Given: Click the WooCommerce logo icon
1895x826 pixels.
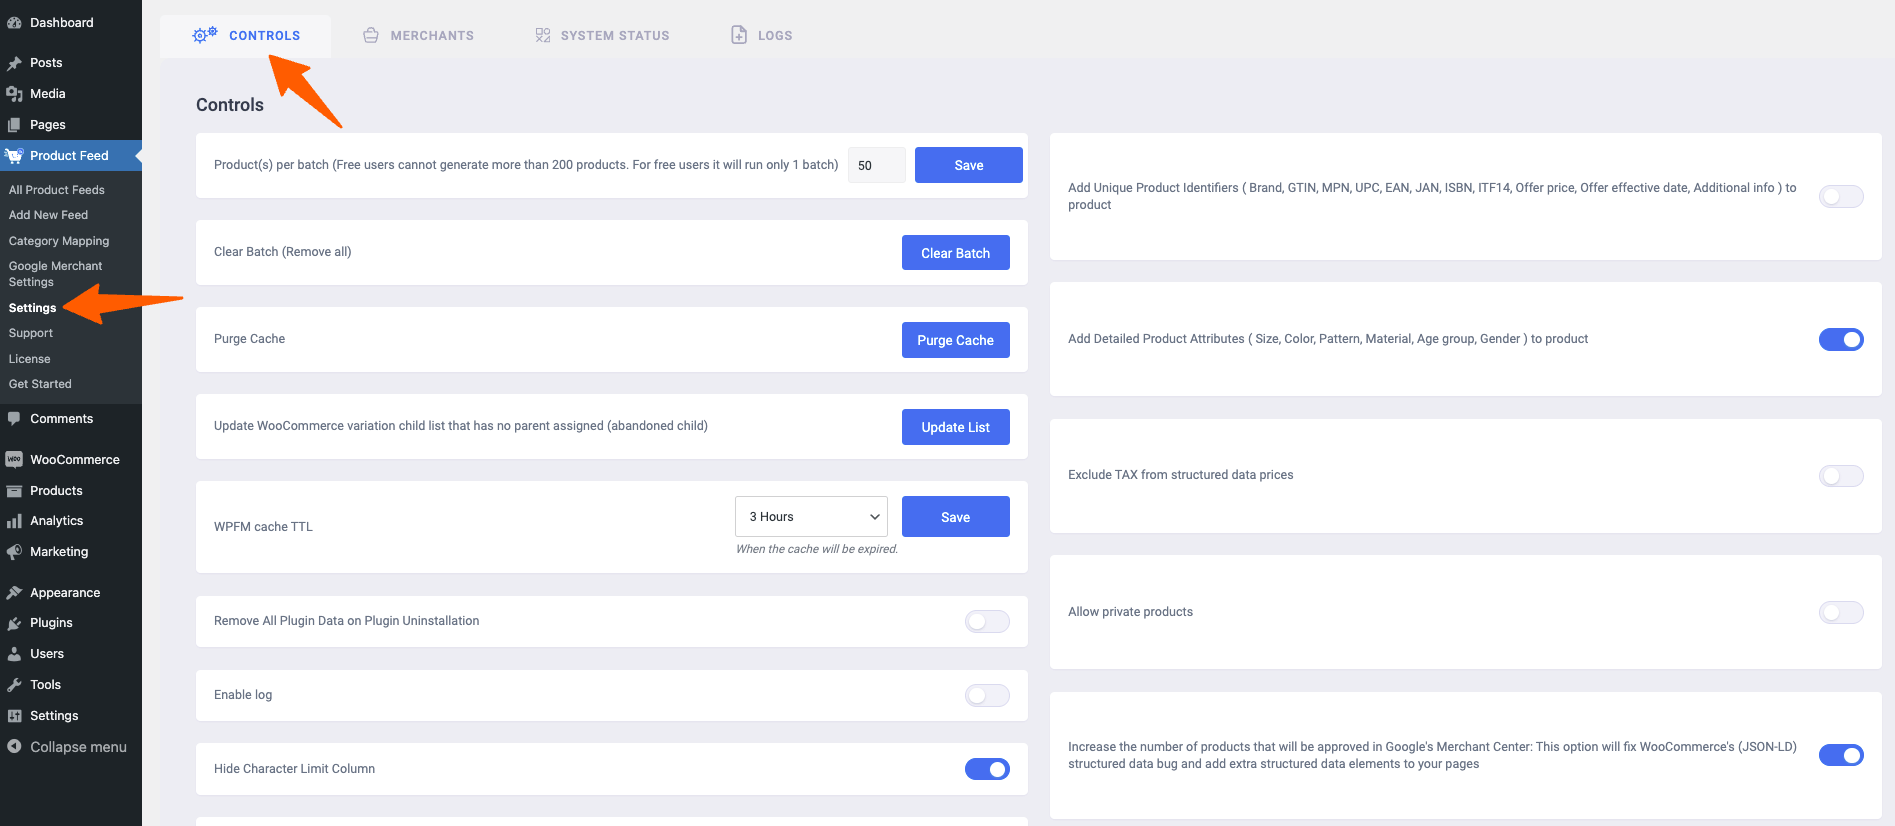Looking at the screenshot, I should [x=14, y=460].
